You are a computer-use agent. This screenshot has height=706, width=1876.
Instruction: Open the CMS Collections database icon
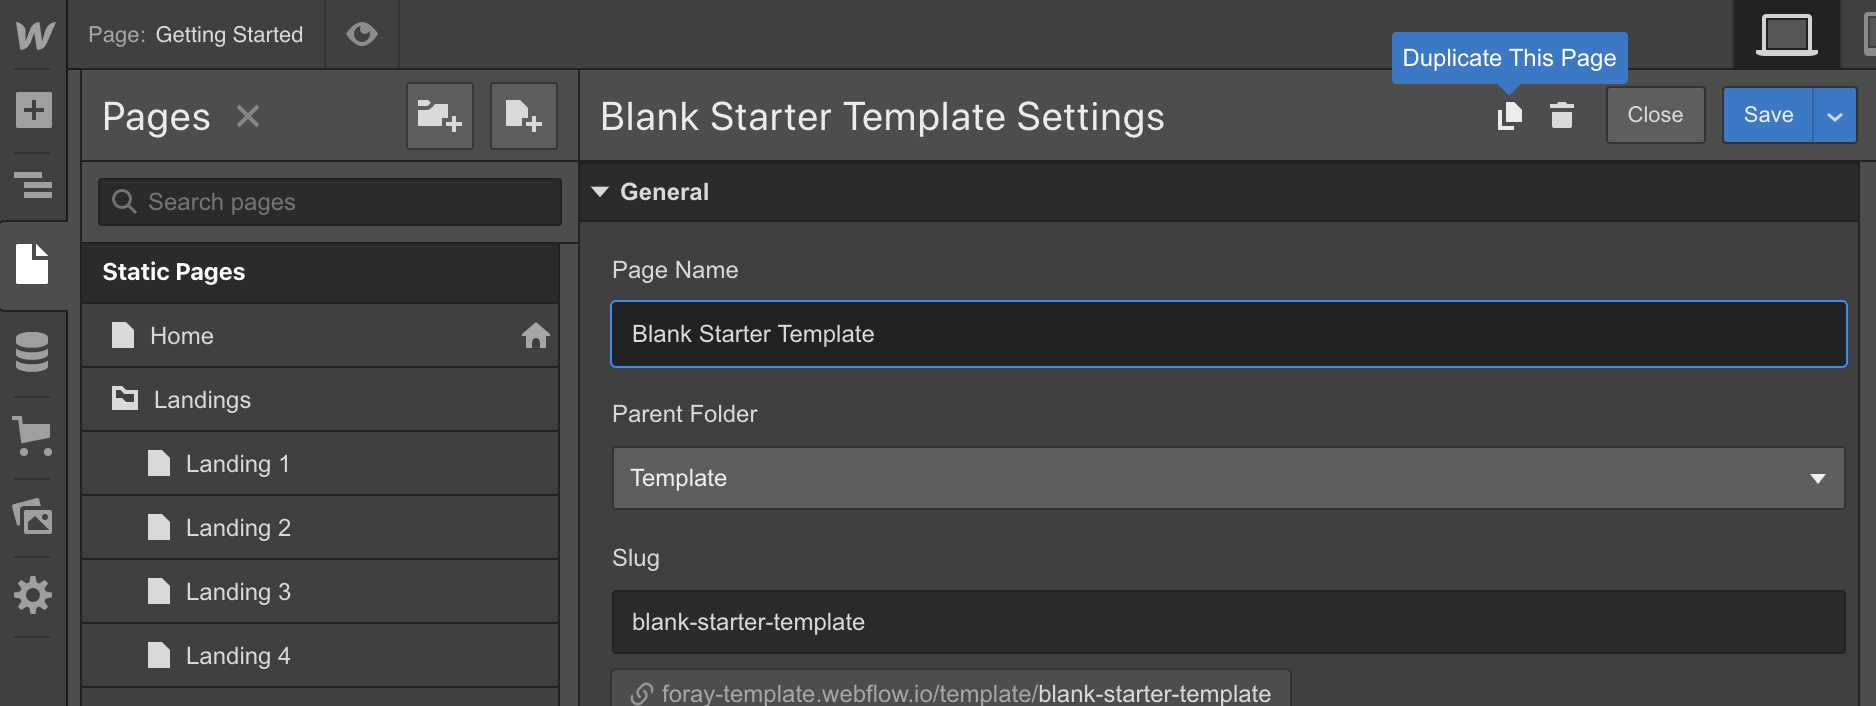(32, 352)
